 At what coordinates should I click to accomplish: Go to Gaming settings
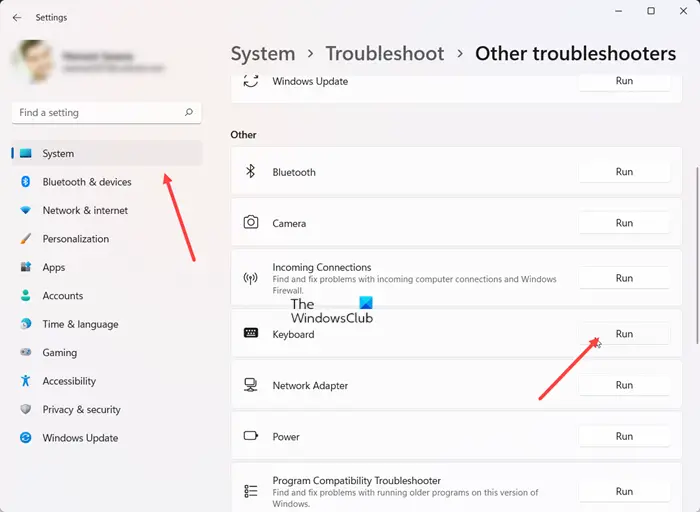coord(107,353)
